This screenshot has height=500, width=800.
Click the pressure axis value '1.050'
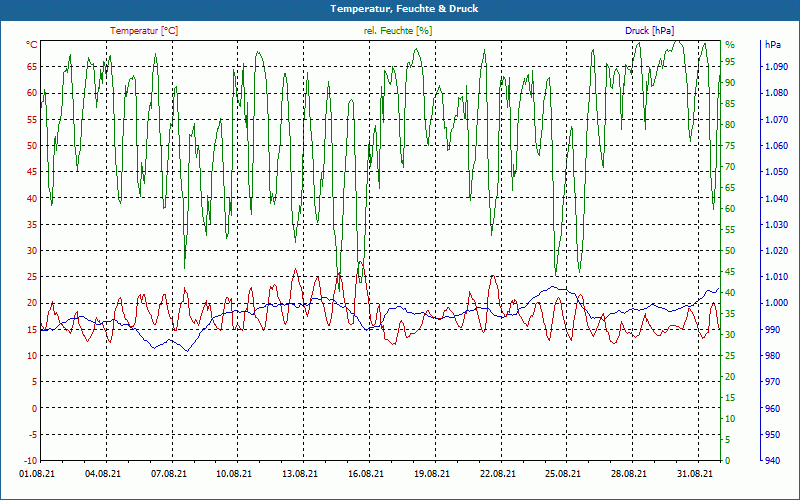(777, 171)
